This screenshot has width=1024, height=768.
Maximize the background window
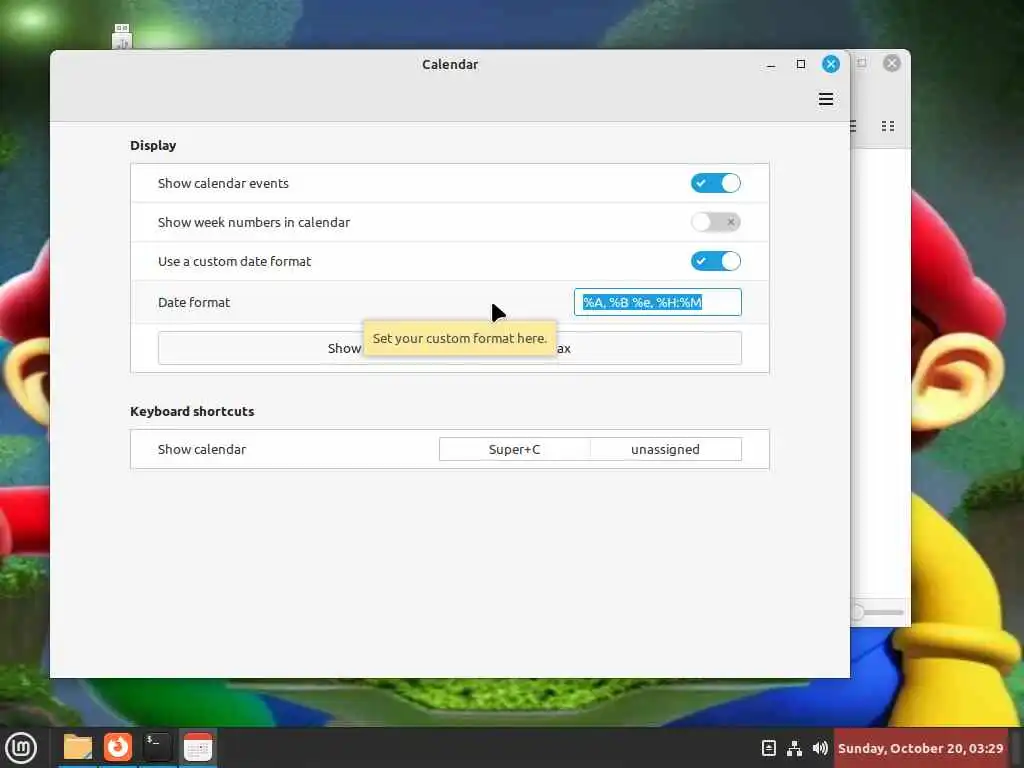862,63
